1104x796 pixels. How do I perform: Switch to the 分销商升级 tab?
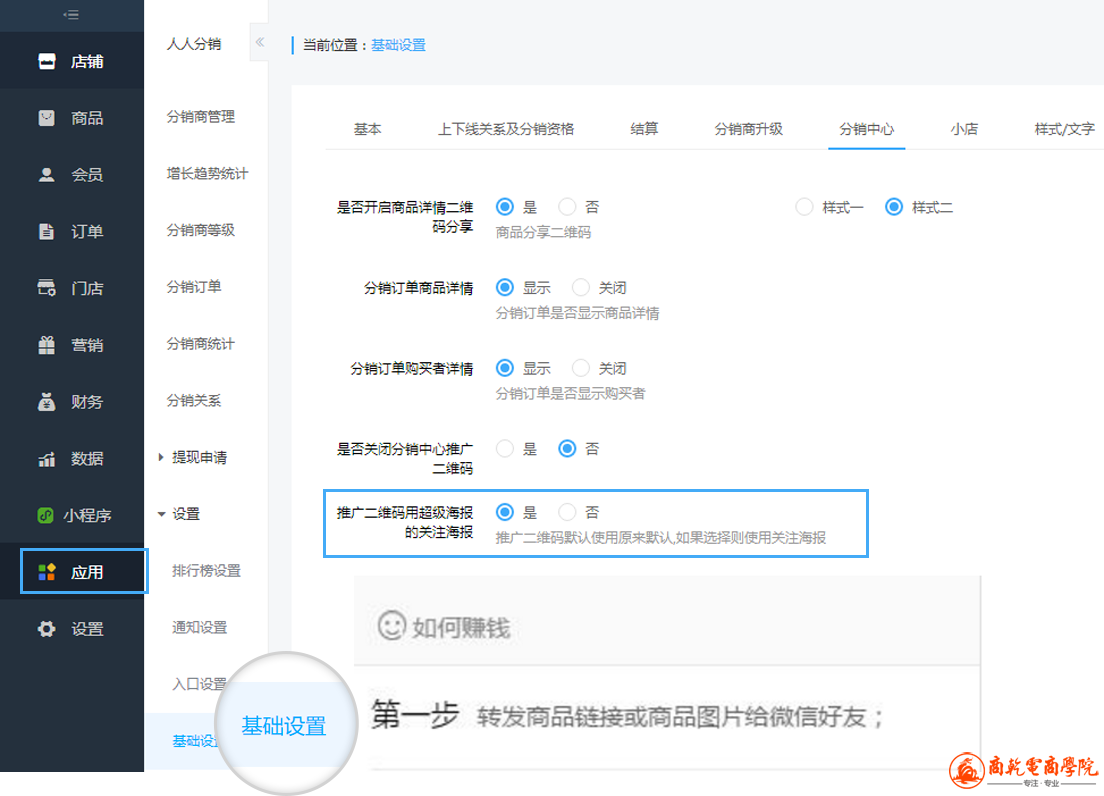tap(748, 129)
